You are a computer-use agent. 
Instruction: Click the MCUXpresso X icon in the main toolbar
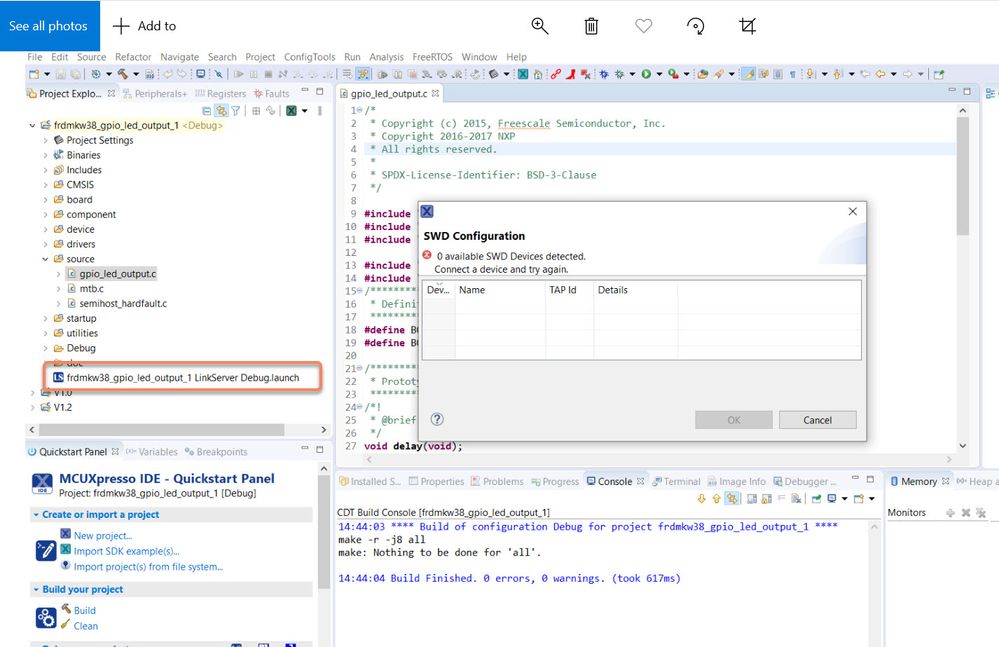click(522, 74)
